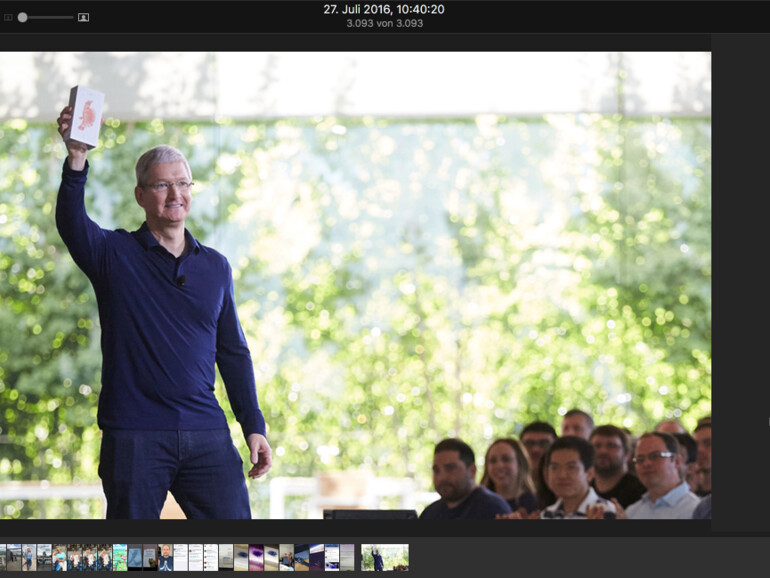Screen dimensions: 770x578
Task: Open thumbnail of bald man in dark shirt
Action: [165, 557]
